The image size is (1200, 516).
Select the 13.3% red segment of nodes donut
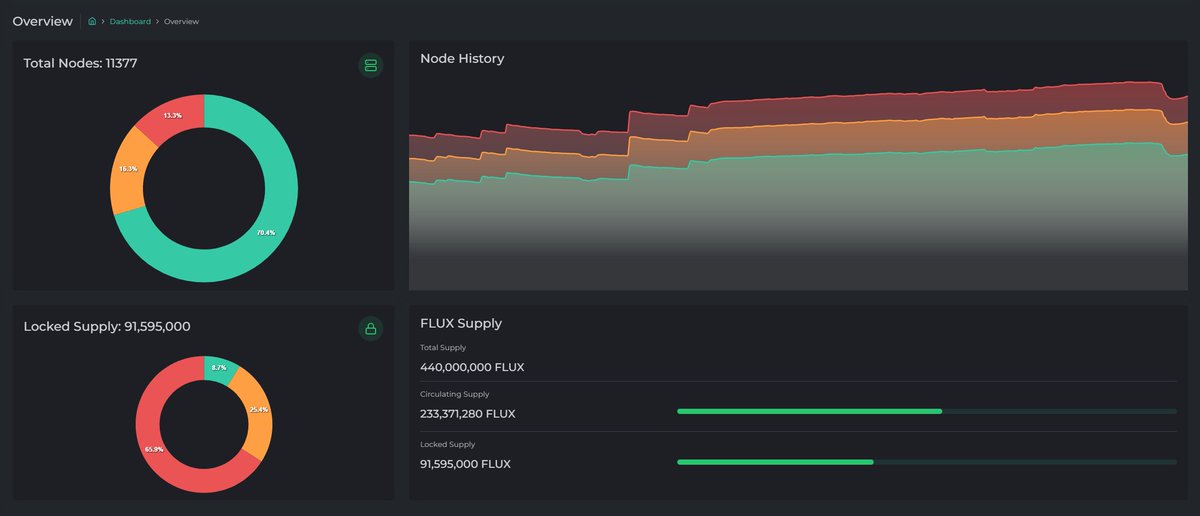point(172,115)
